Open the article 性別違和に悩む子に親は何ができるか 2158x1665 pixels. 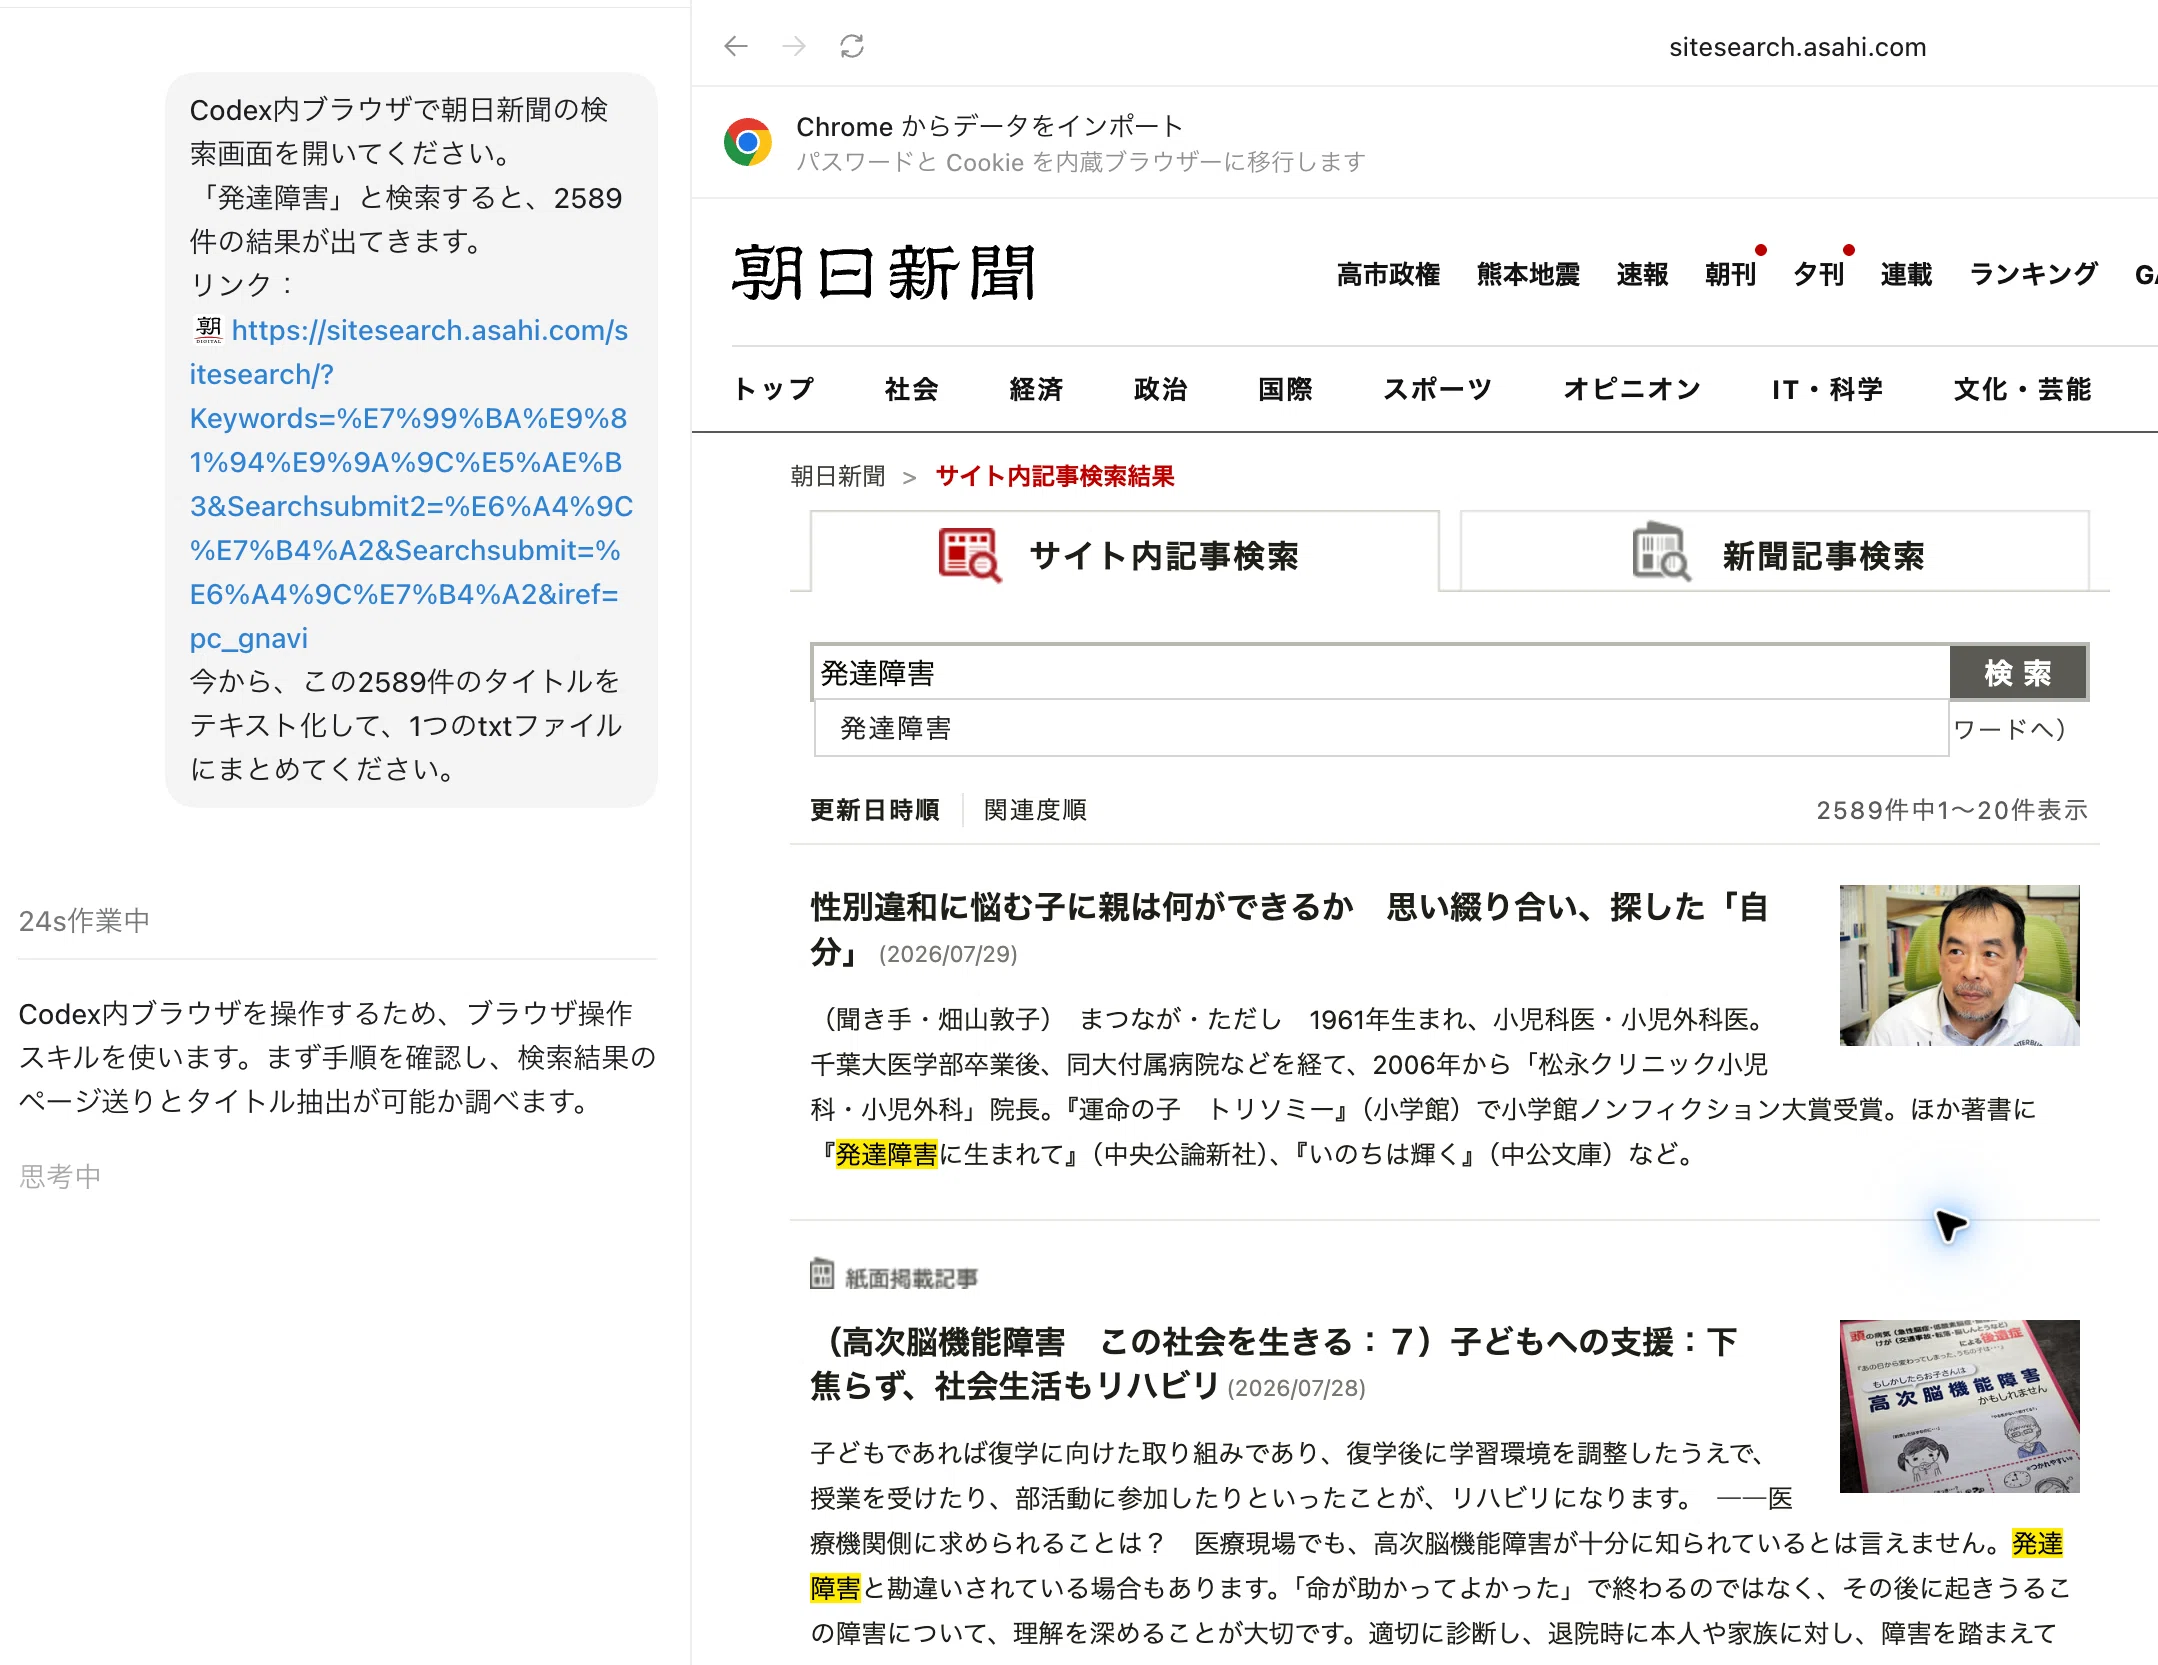point(1289,929)
